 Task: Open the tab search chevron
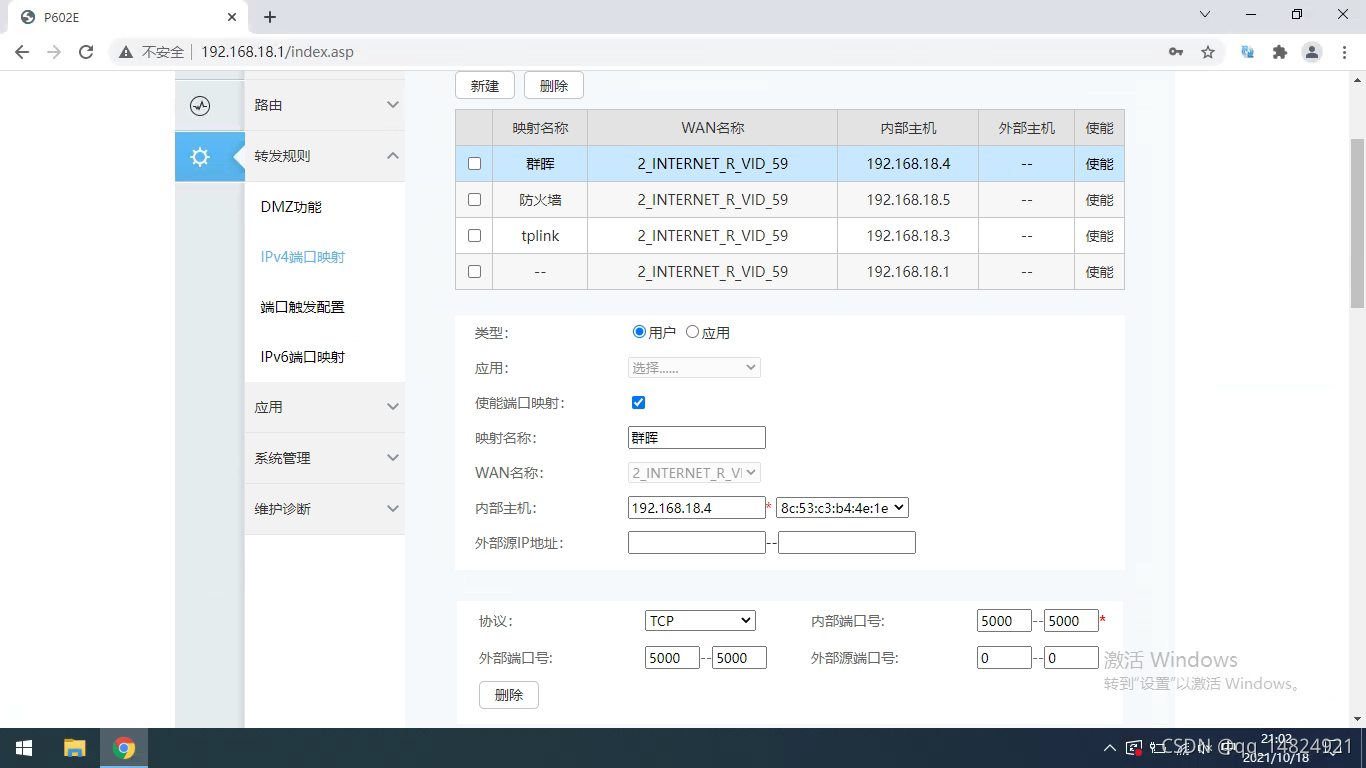pos(1205,15)
